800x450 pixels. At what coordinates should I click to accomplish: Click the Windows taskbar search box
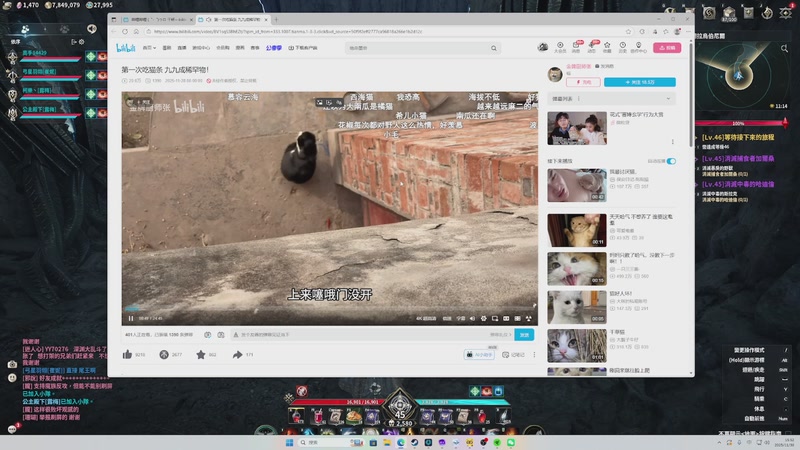[330, 442]
